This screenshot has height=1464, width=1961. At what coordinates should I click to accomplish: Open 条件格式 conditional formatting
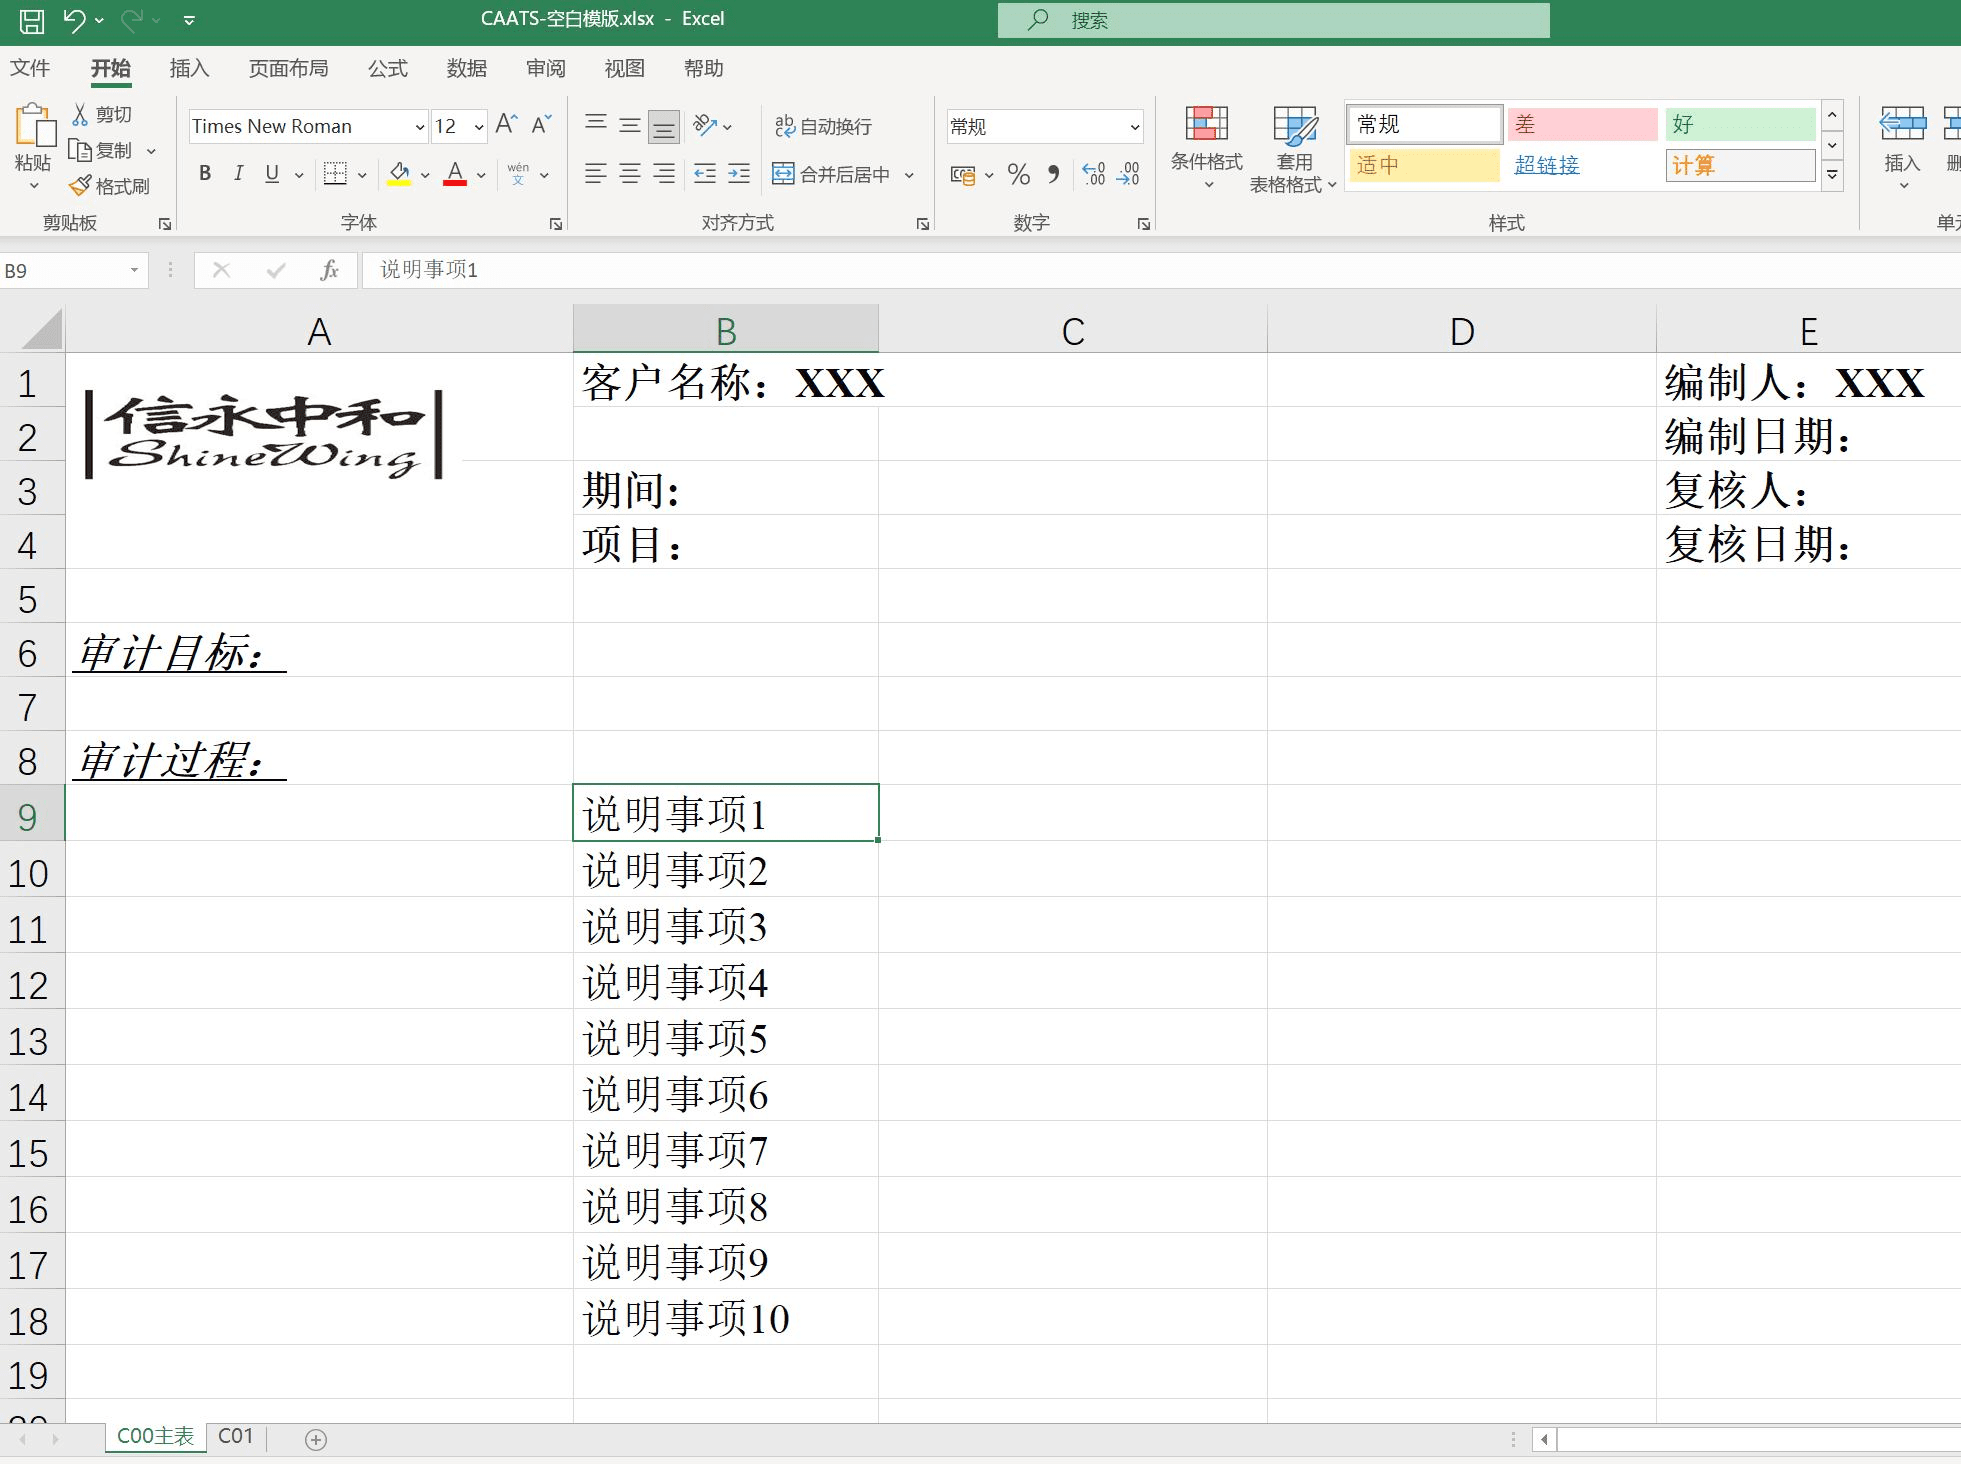pyautogui.click(x=1207, y=147)
